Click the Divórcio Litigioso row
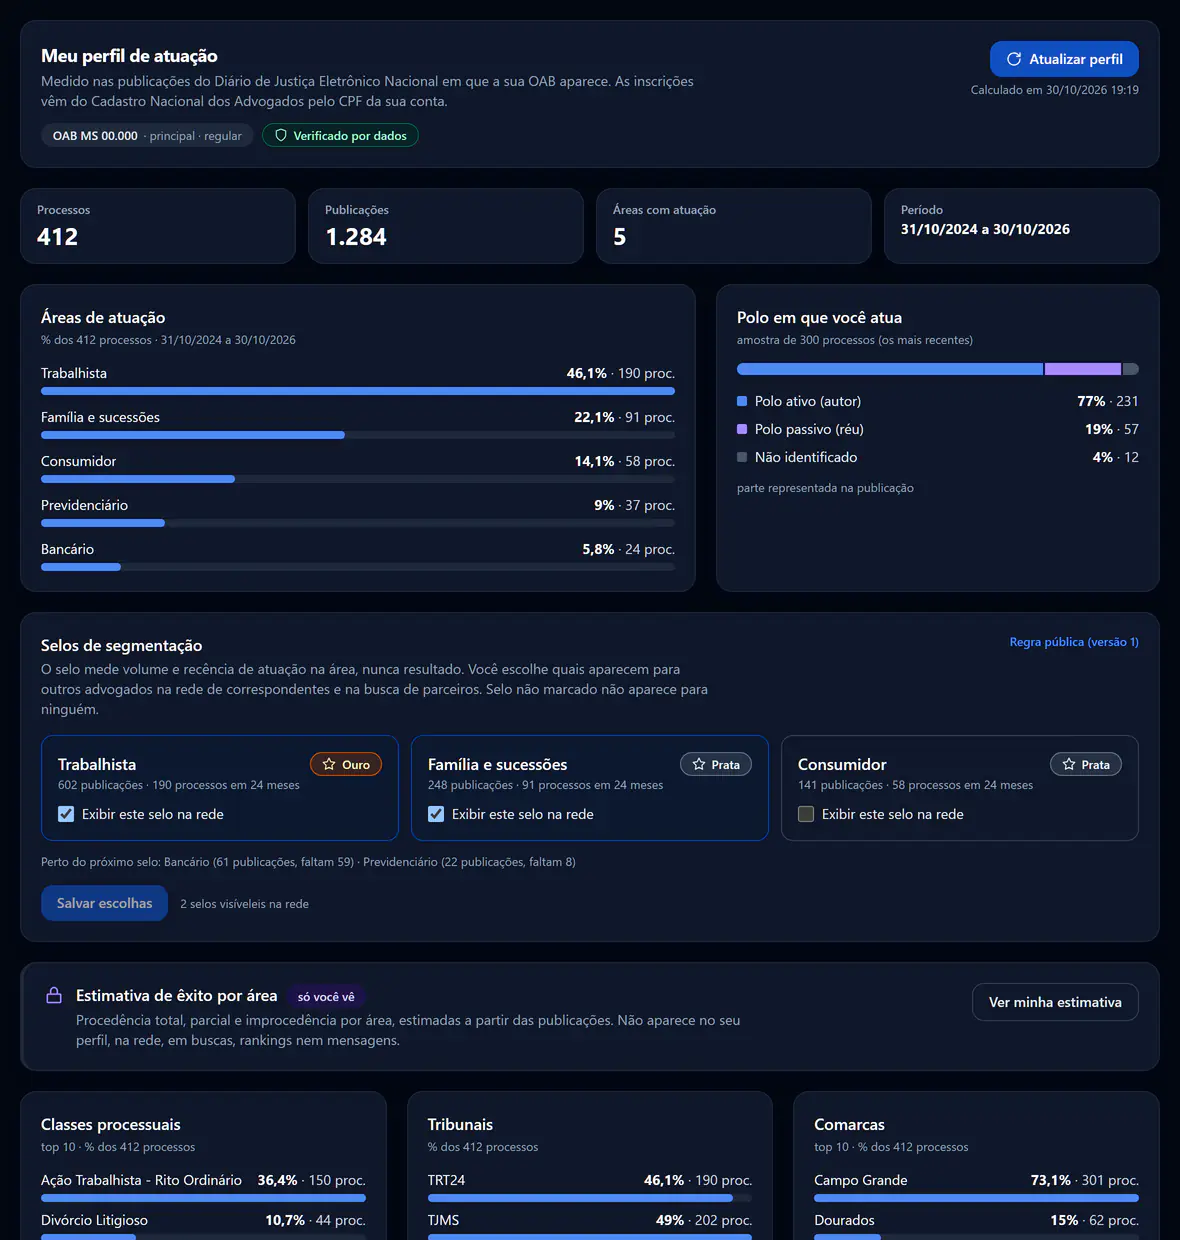Screen dimensions: 1180x1240 (203, 1225)
